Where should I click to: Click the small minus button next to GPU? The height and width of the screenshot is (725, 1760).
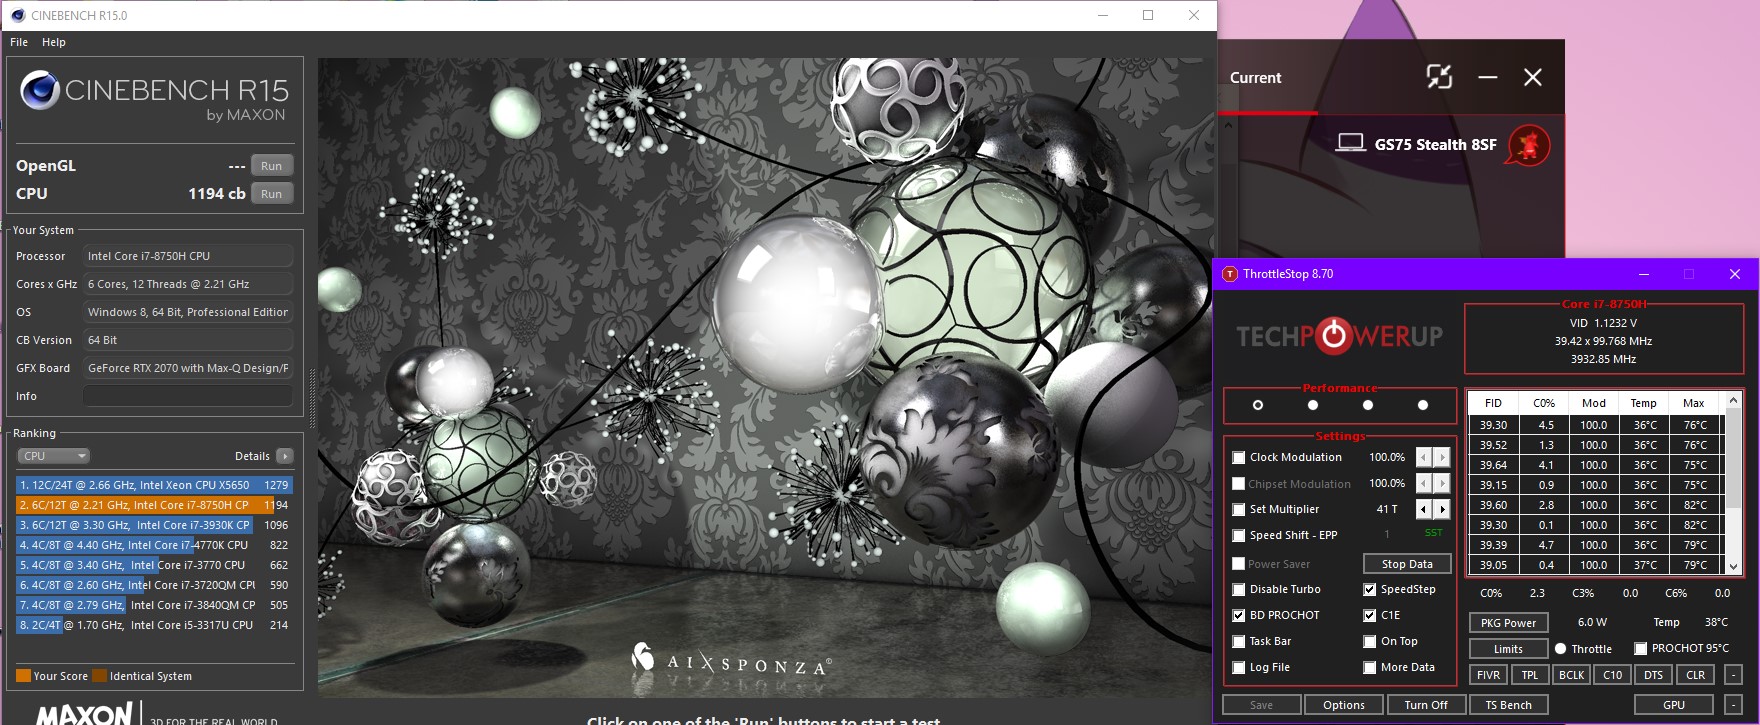coord(1733,705)
